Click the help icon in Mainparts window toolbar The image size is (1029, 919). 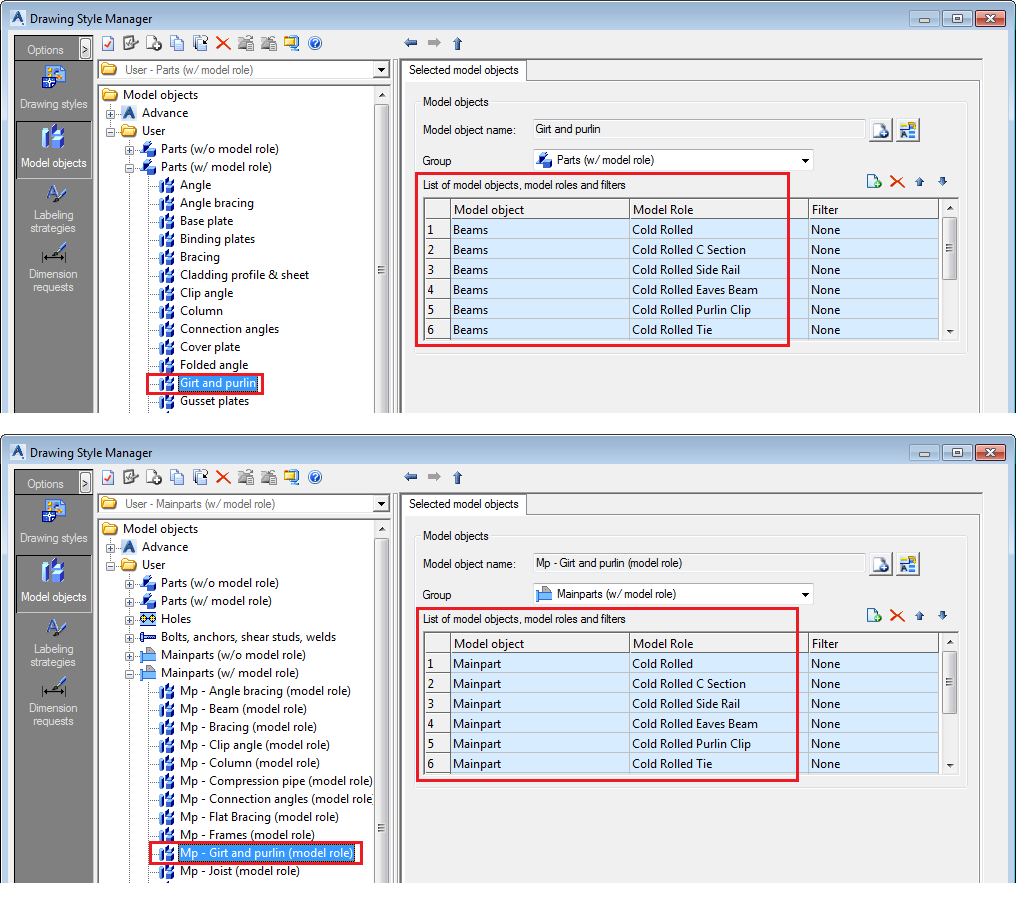tap(315, 477)
